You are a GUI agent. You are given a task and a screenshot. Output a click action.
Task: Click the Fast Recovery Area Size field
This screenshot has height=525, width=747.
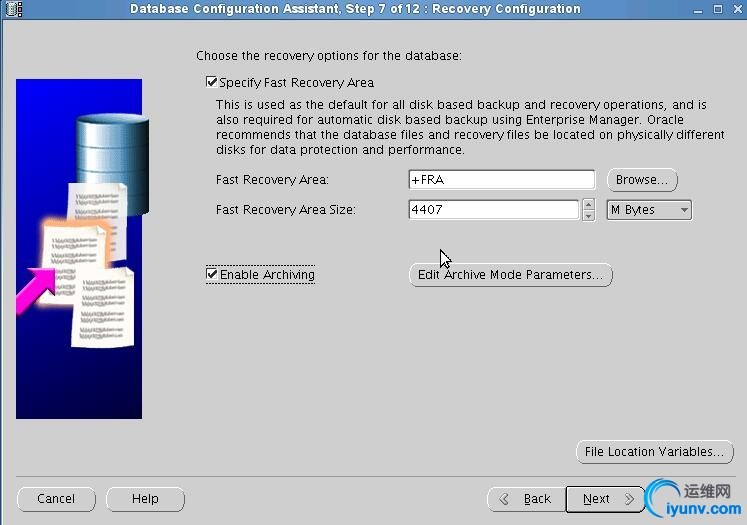coord(494,210)
